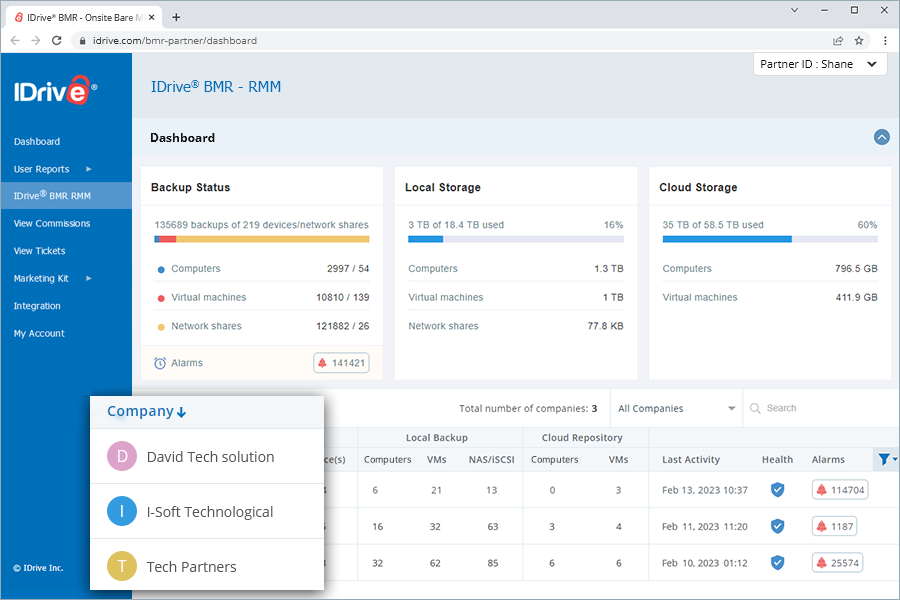Open a new browser tab
This screenshot has height=600, width=900.
(x=176, y=17)
